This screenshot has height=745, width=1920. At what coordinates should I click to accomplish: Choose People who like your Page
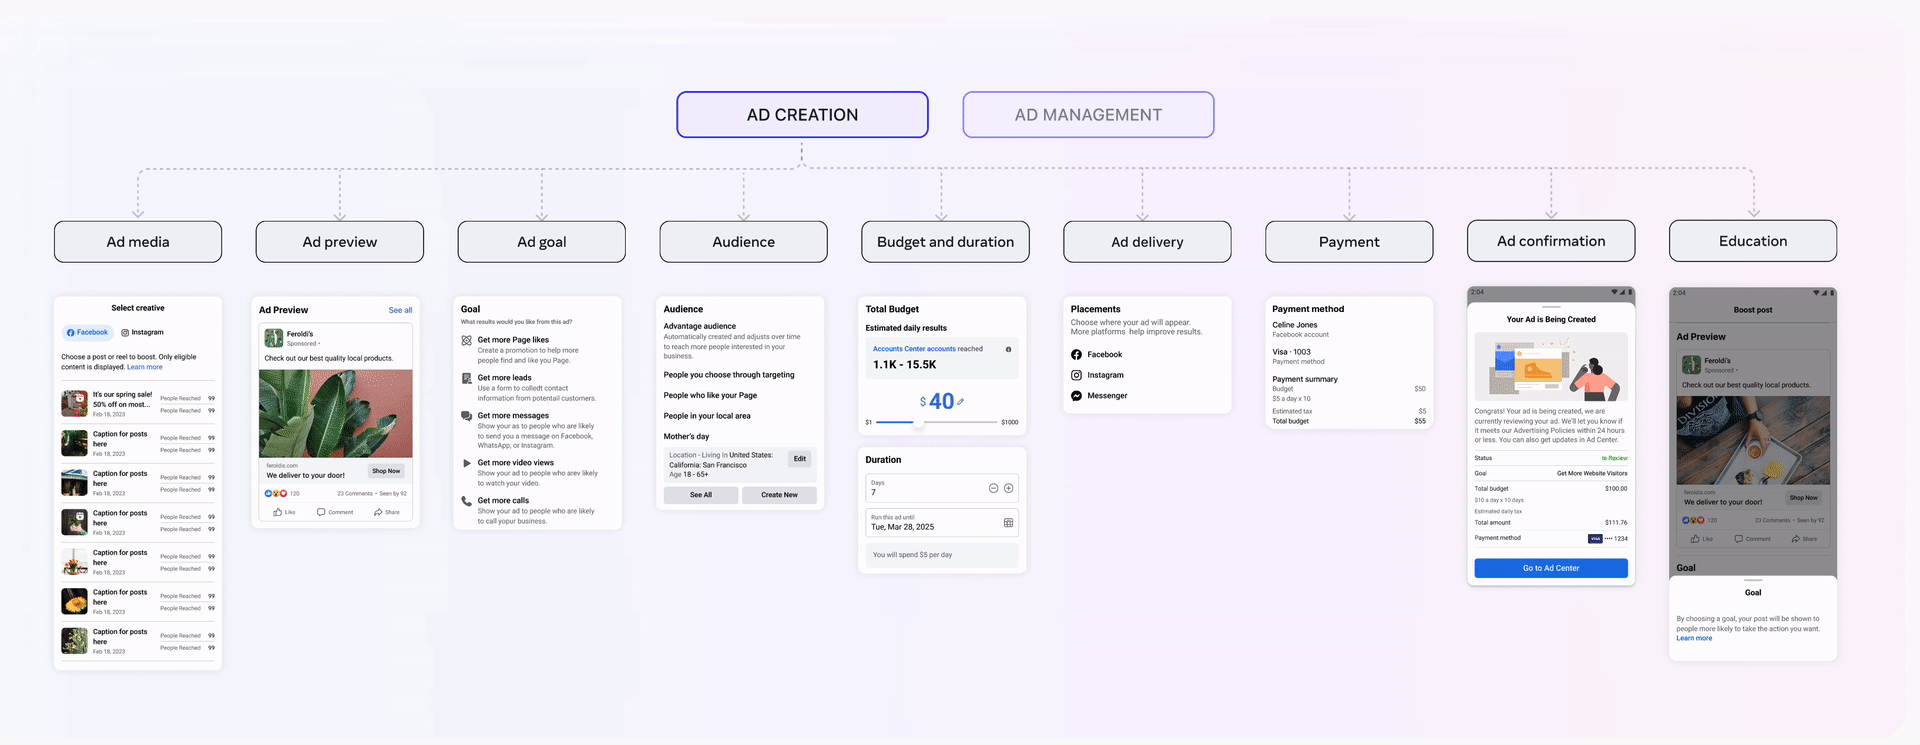[710, 396]
